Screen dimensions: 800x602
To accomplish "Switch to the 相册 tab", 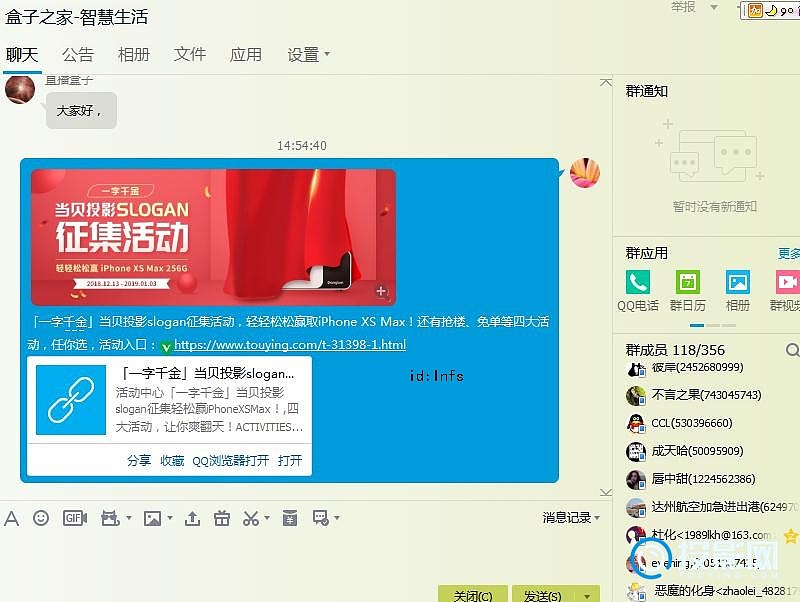I will pos(134,55).
